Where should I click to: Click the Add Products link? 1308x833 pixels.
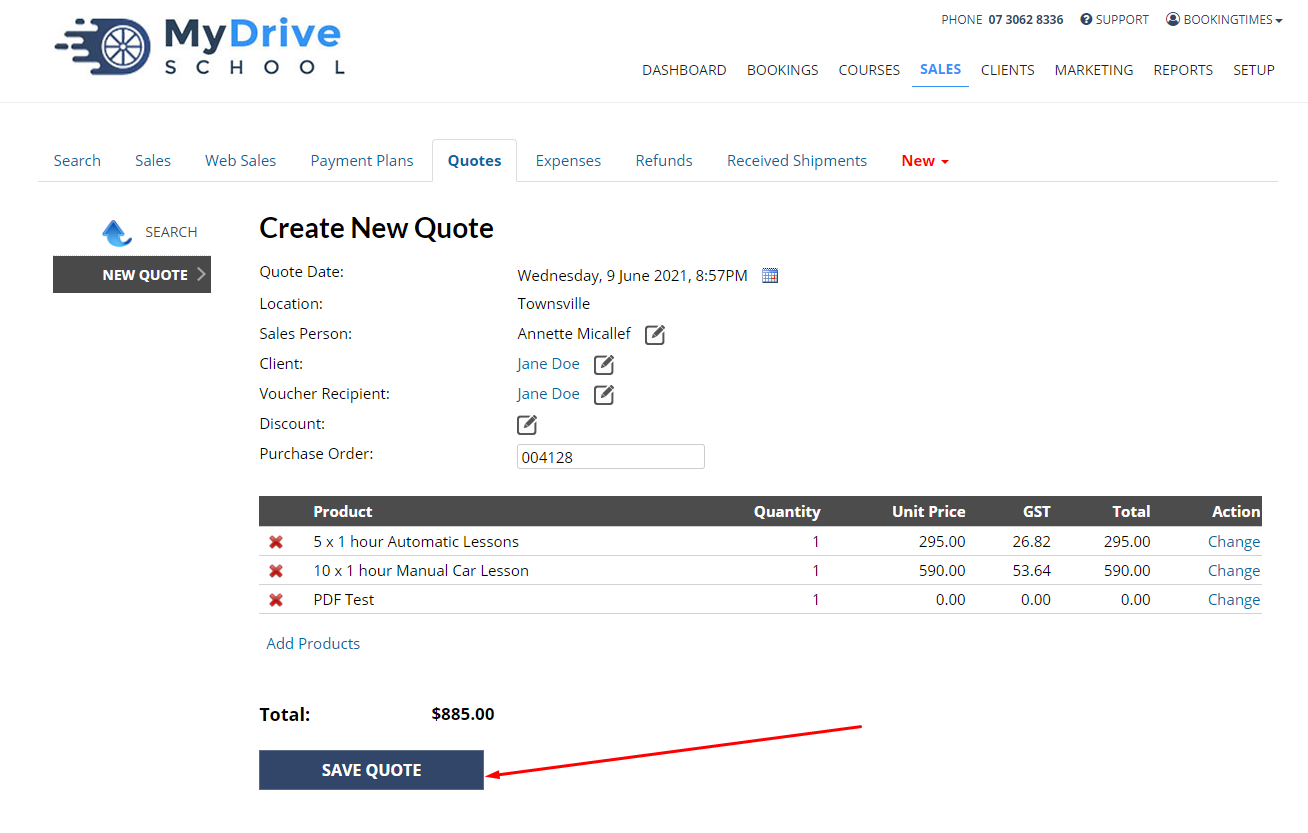pos(313,644)
